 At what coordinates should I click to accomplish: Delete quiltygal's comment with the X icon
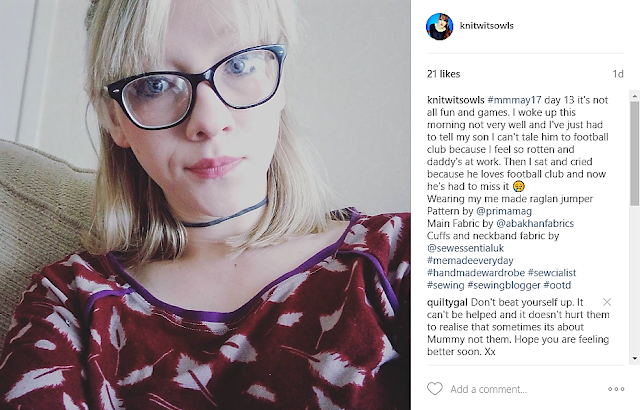[x=607, y=302]
